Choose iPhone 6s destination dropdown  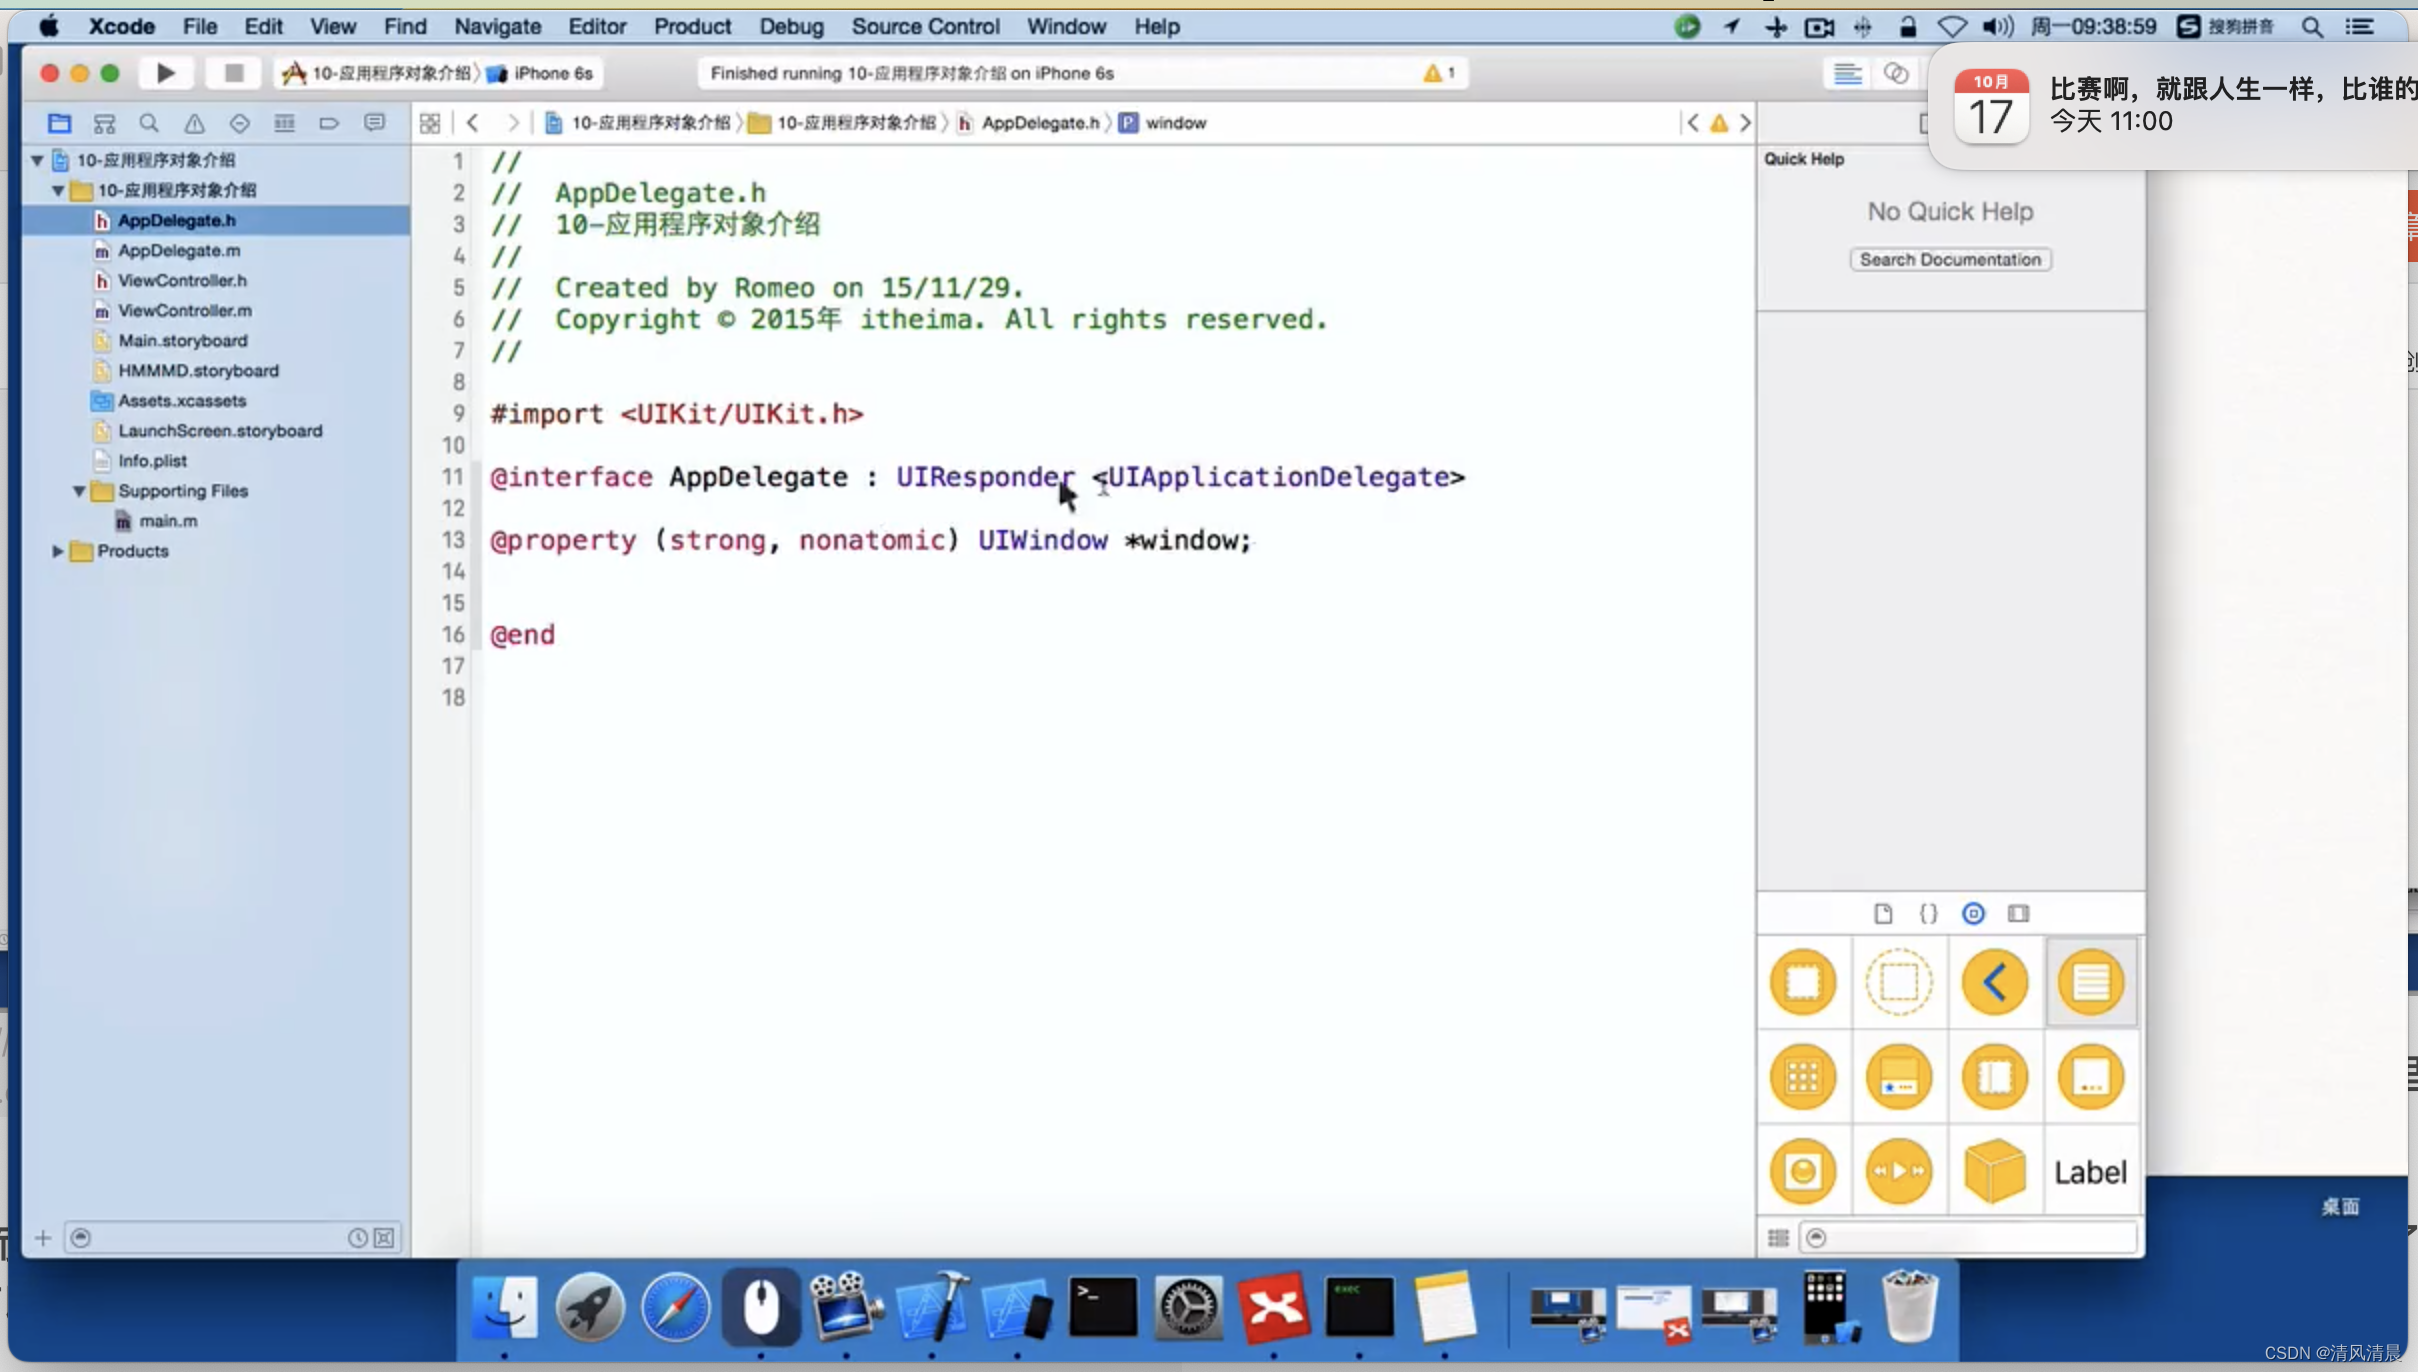click(541, 73)
